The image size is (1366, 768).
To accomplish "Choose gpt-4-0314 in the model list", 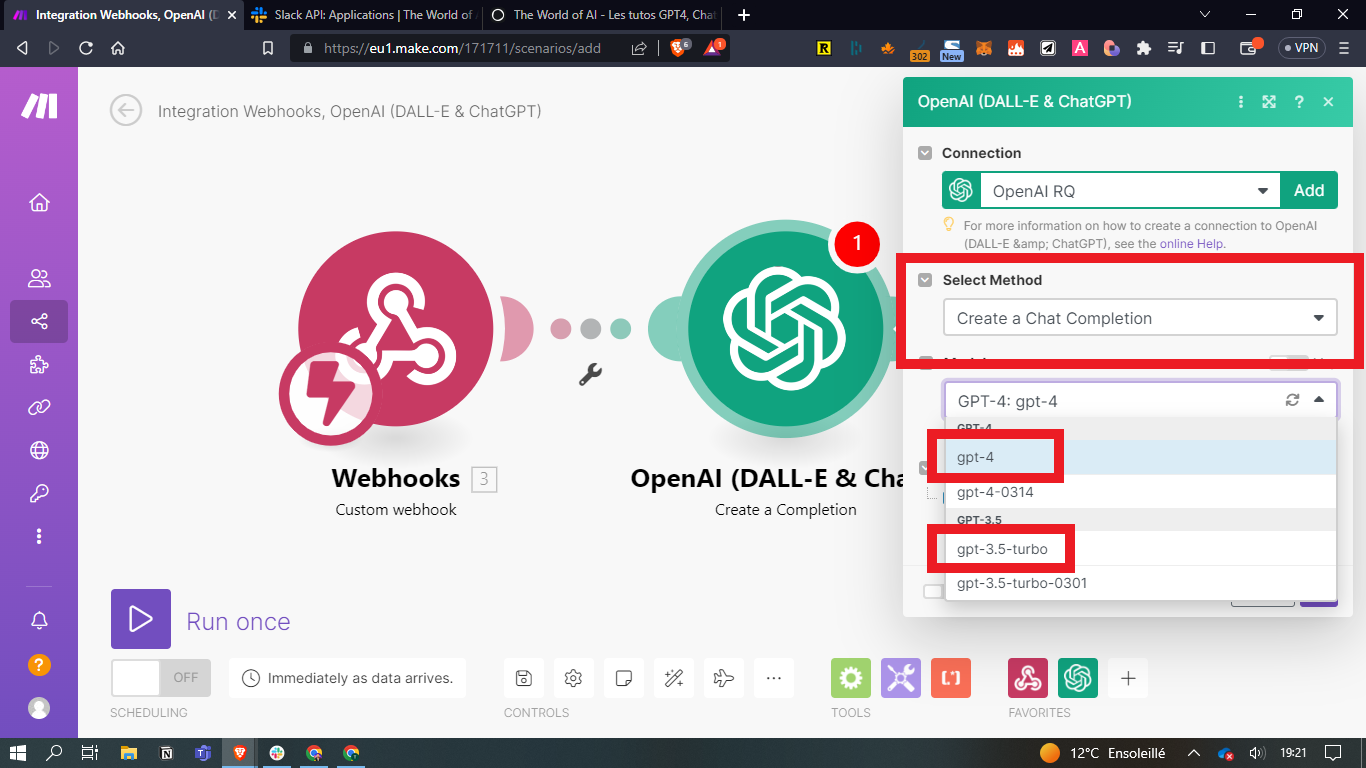I will [995, 492].
